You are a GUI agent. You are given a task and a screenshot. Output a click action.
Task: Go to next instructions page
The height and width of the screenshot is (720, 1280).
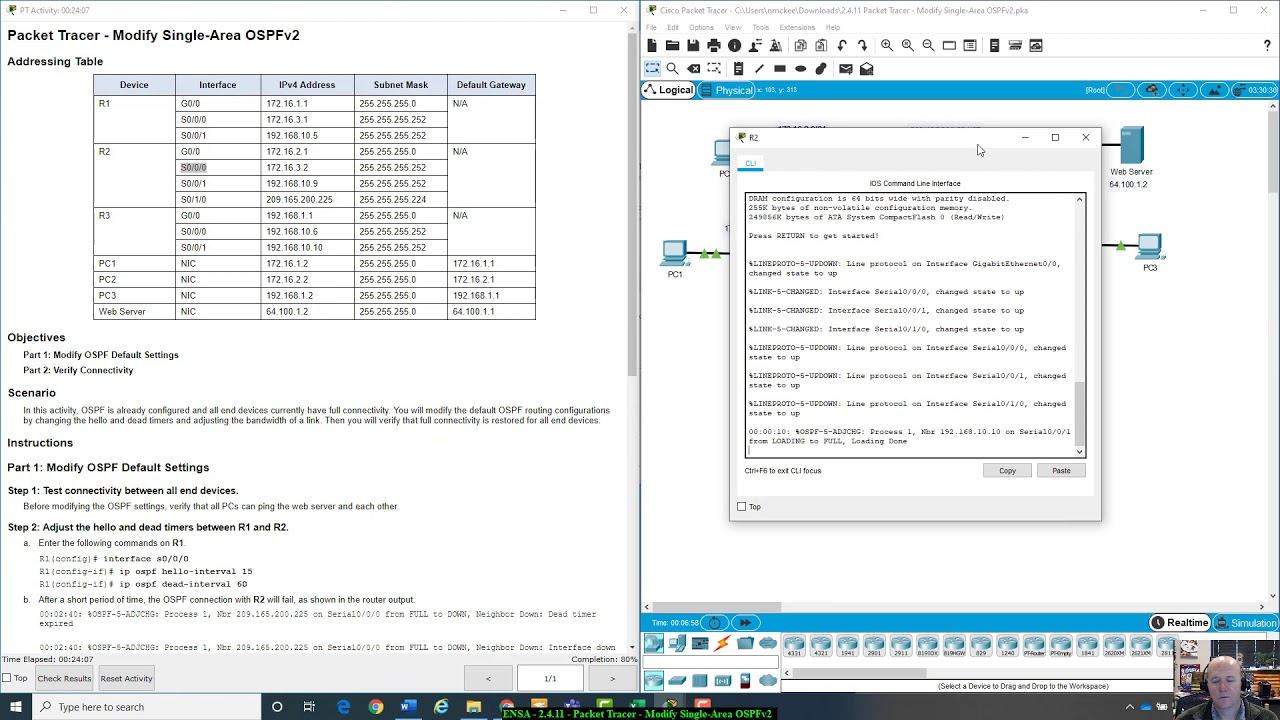pos(612,678)
